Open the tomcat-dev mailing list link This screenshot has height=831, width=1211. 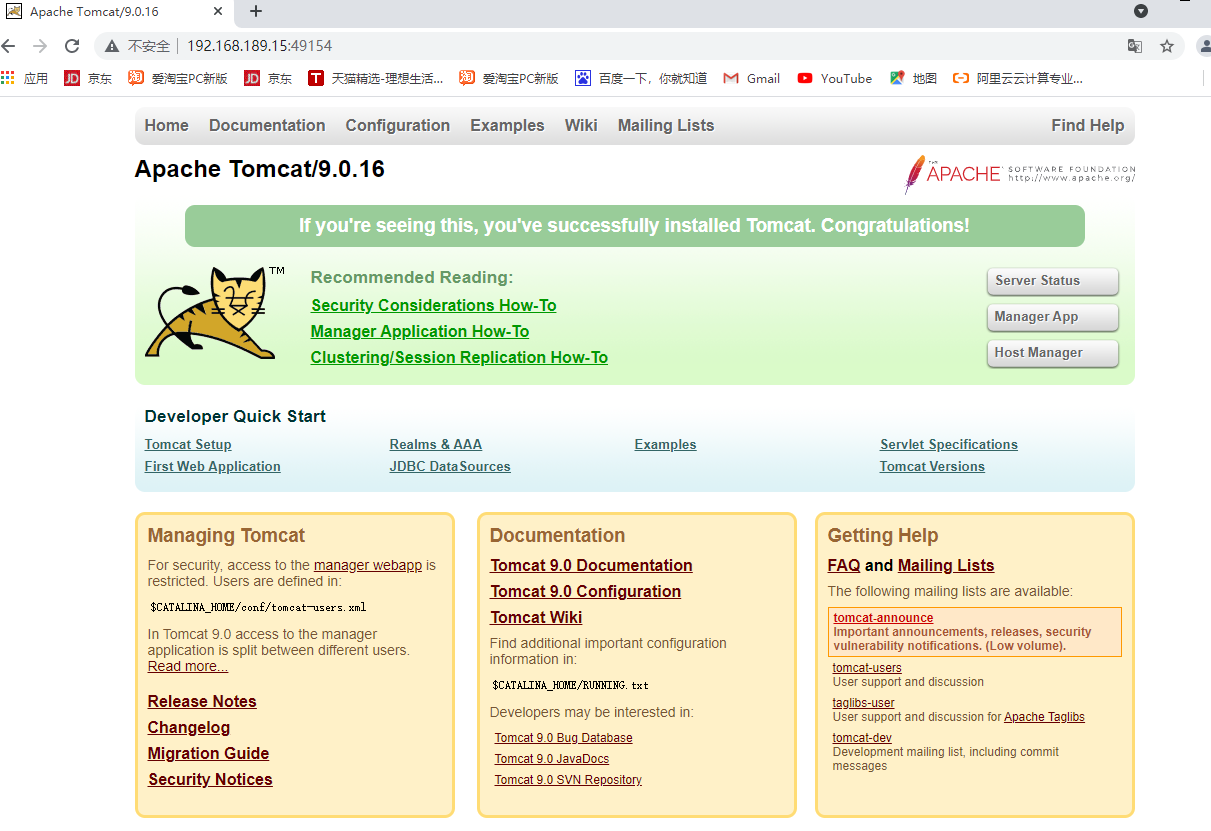[x=862, y=738]
